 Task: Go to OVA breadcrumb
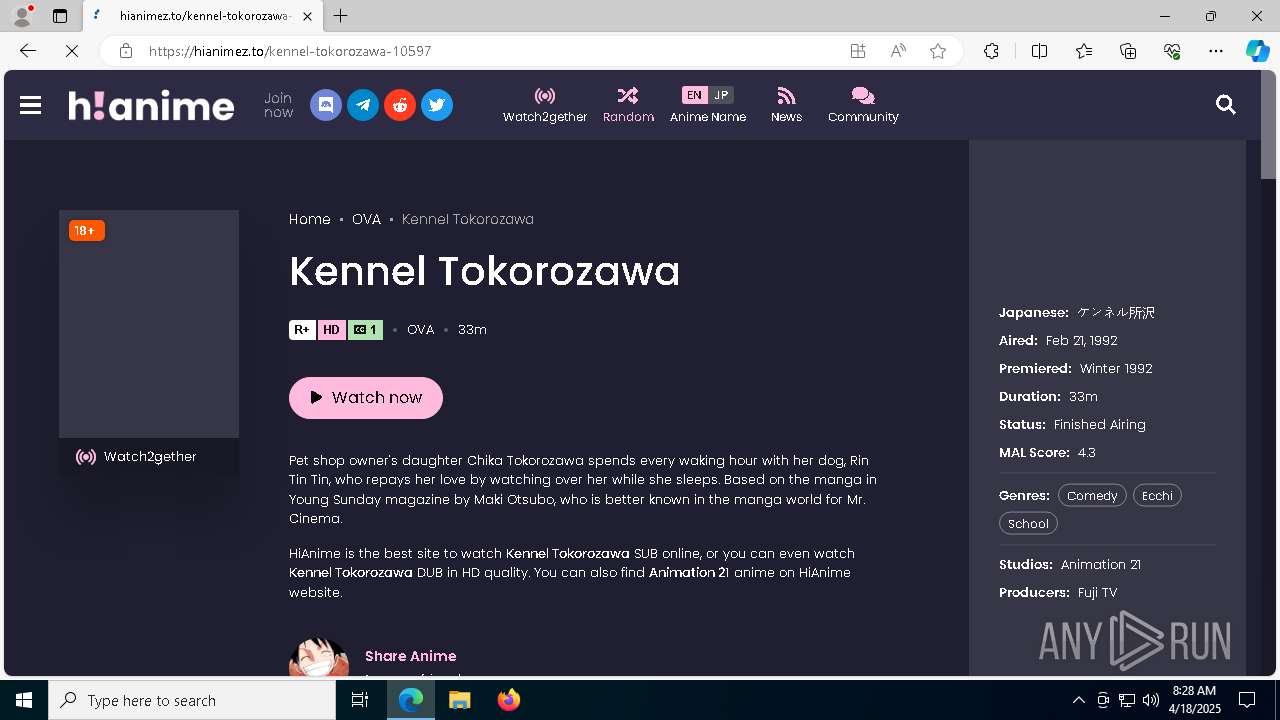click(366, 219)
